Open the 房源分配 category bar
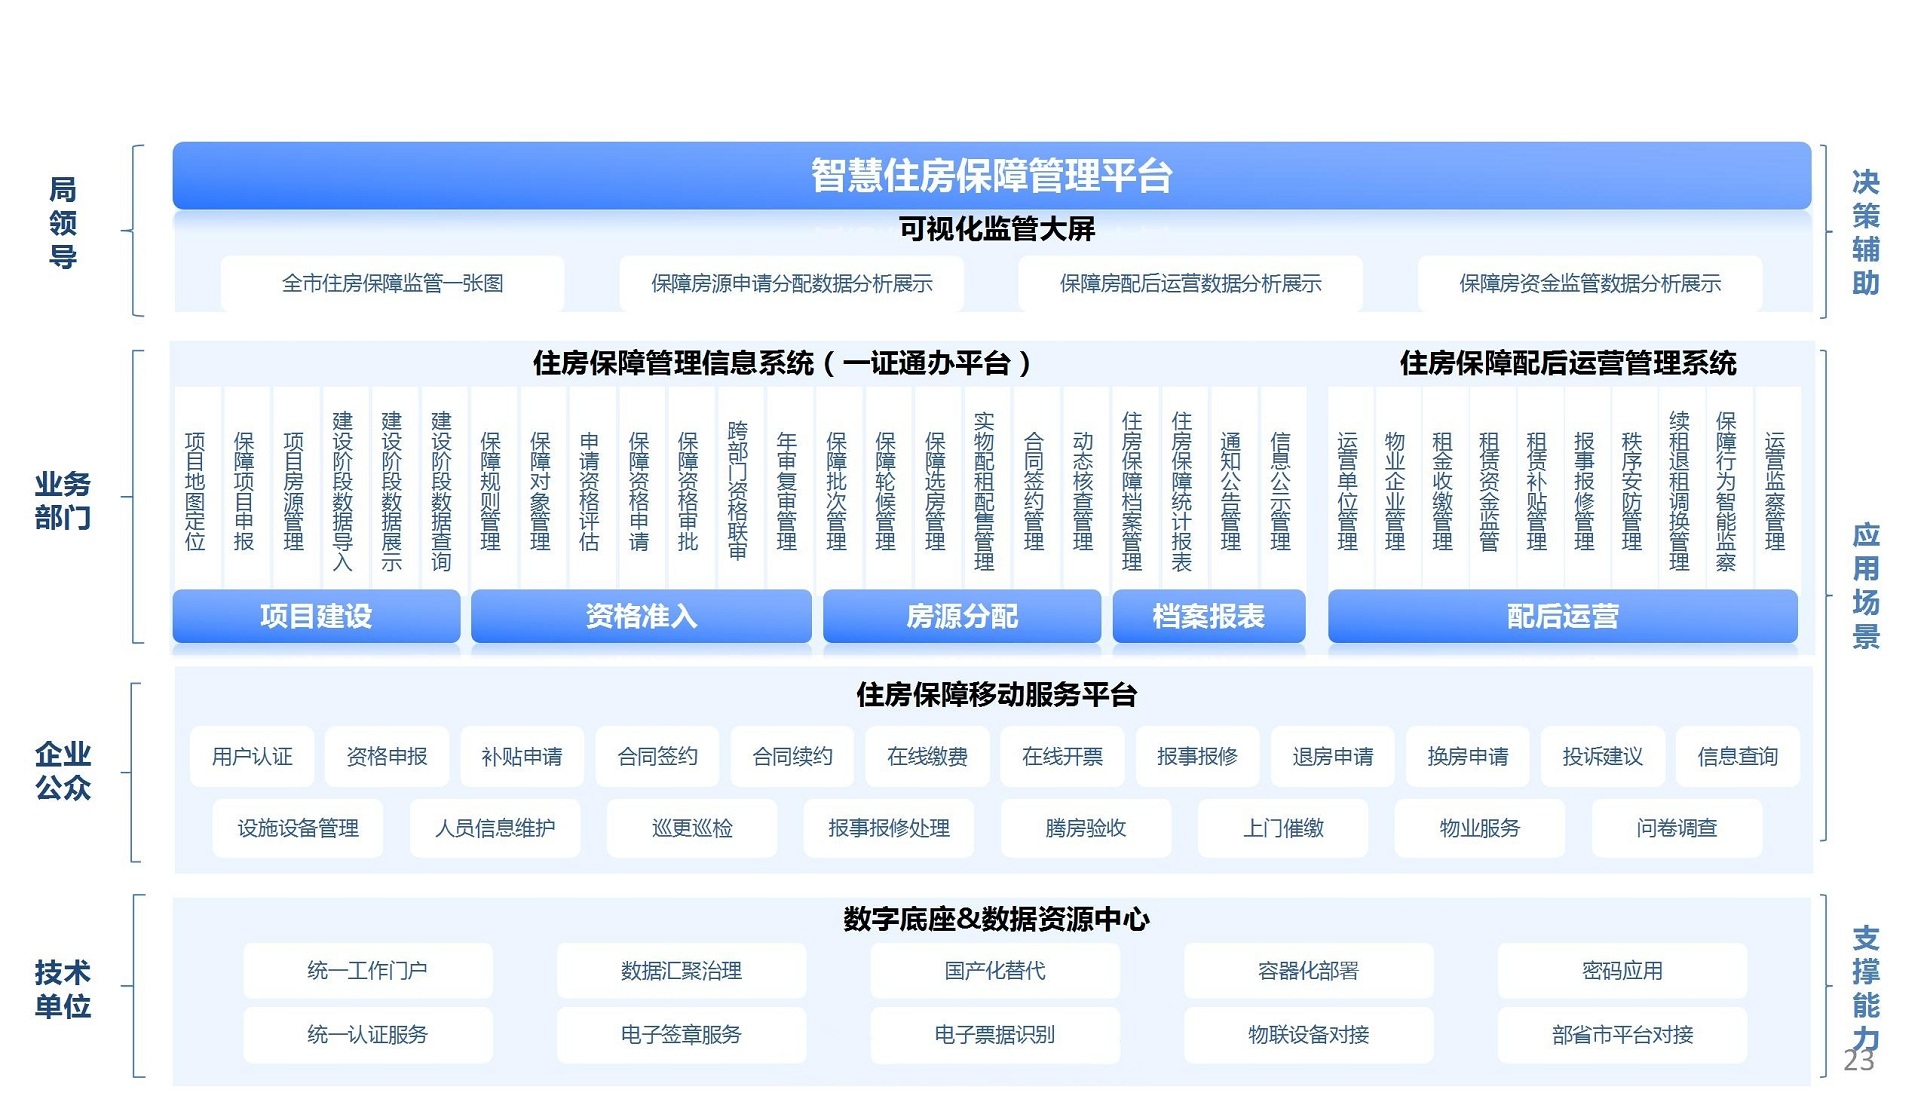The width and height of the screenshot is (1930, 1111). (x=961, y=616)
